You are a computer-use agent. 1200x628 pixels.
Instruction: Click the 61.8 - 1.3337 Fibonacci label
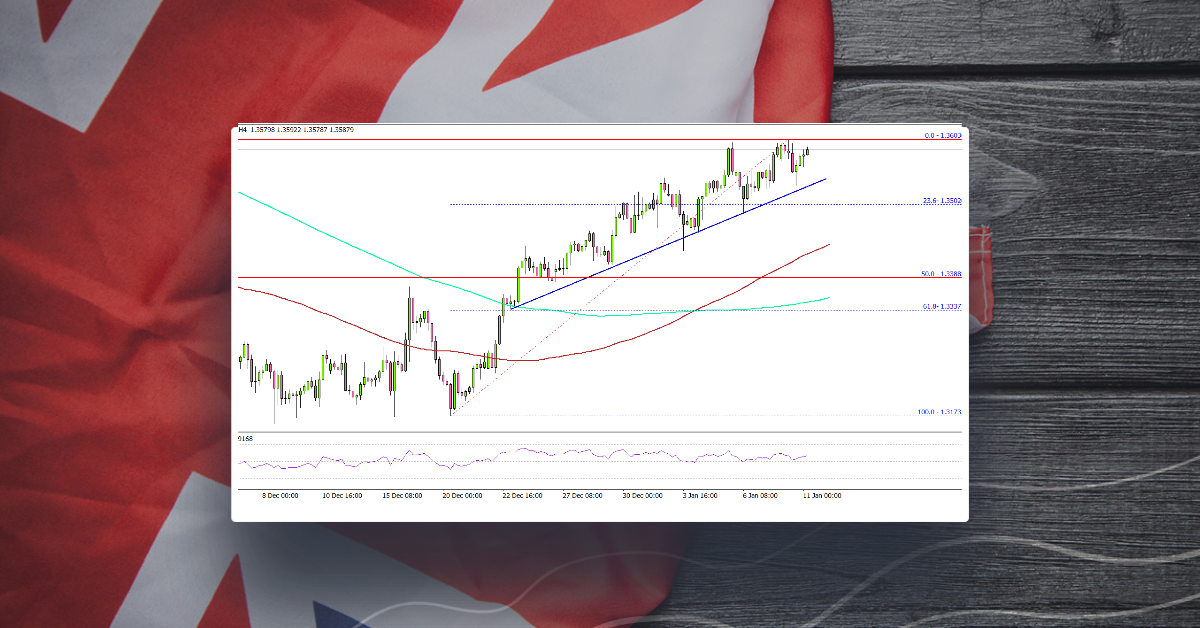coord(942,305)
